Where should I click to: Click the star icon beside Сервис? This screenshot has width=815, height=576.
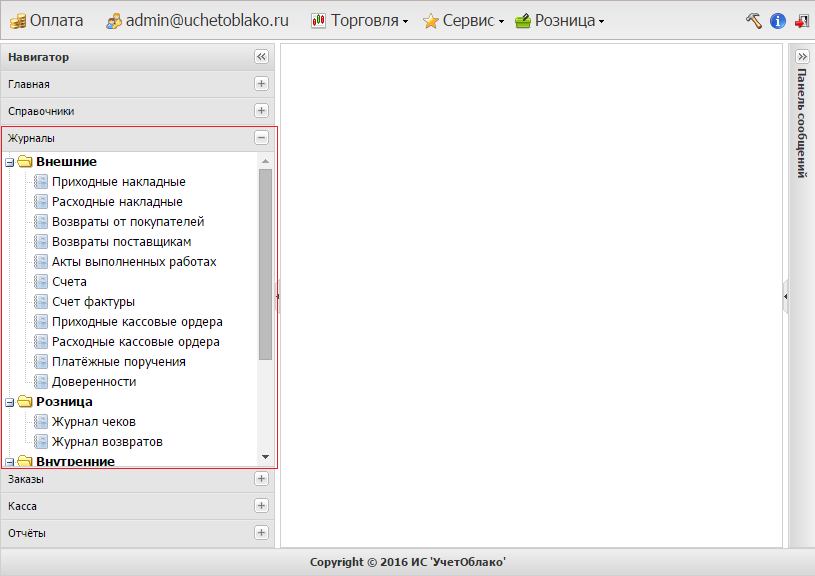coord(430,21)
